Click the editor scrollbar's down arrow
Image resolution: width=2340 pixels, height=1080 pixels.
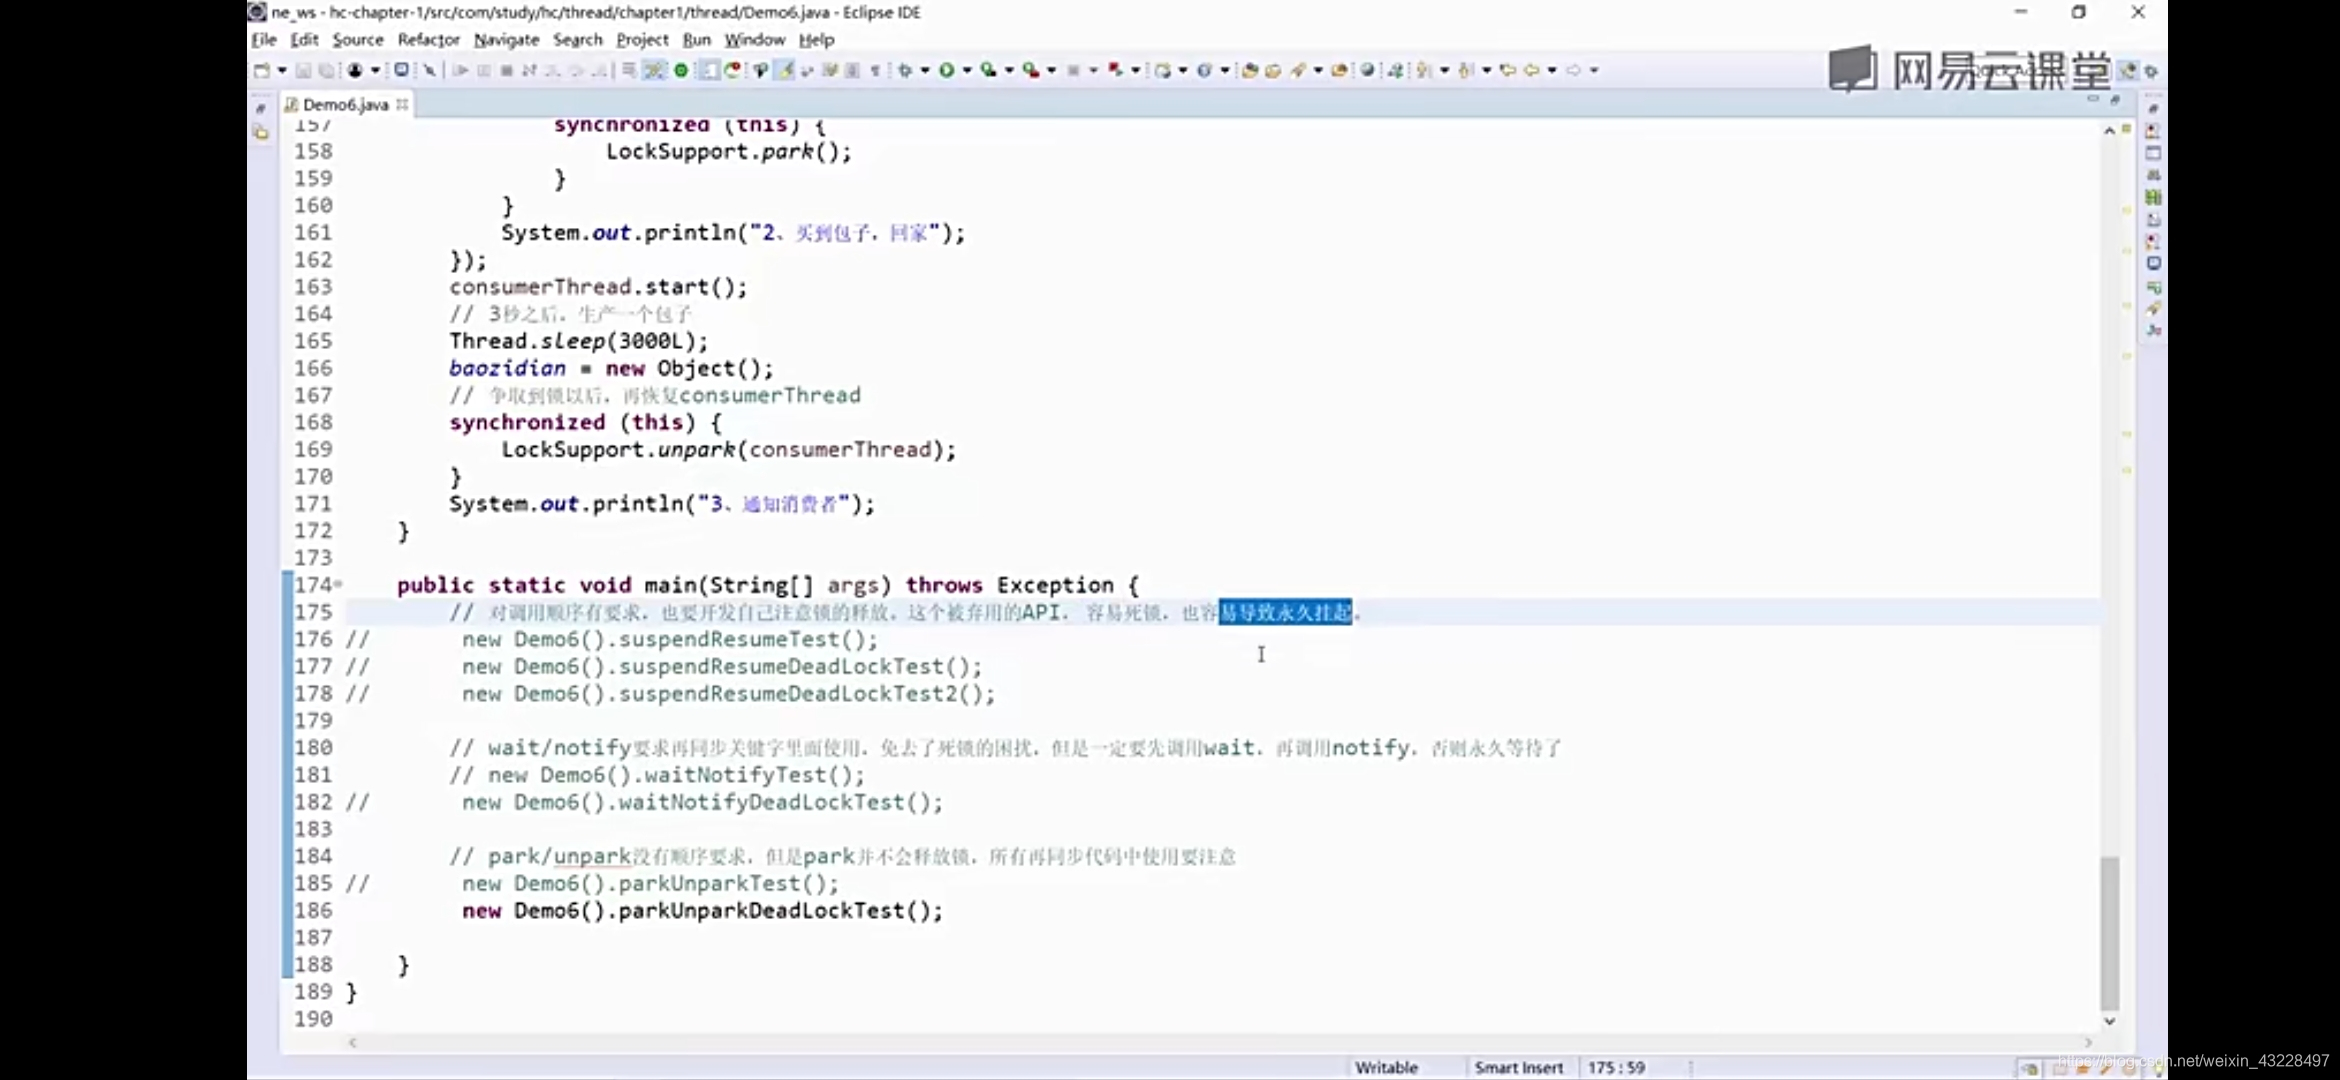point(2109,1021)
